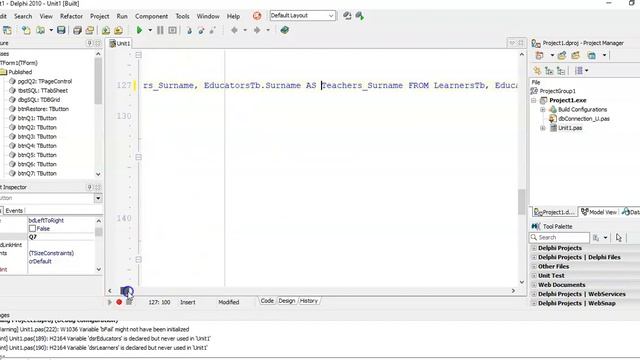This screenshot has height=360, width=640.
Task: Click the Pause toolbar icon
Action: pyautogui.click(x=160, y=30)
